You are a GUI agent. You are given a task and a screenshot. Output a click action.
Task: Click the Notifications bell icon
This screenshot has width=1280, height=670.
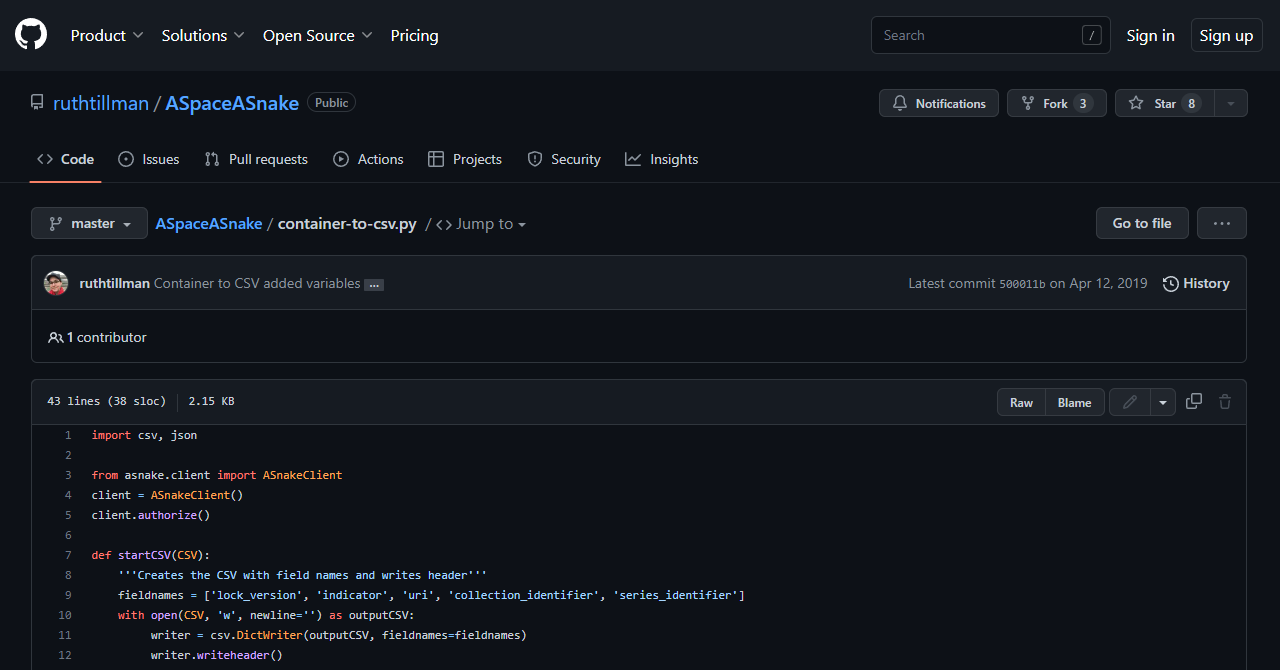point(899,103)
